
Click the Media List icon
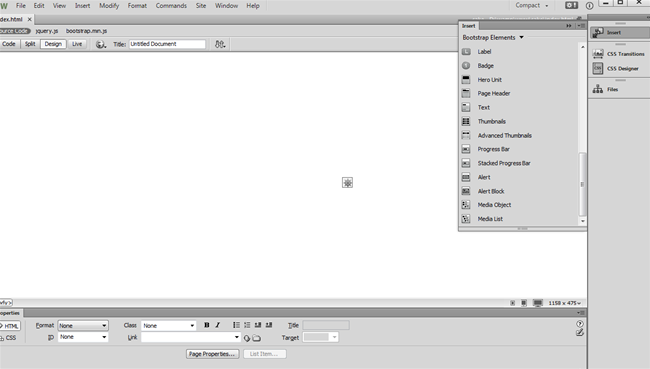pyautogui.click(x=466, y=219)
